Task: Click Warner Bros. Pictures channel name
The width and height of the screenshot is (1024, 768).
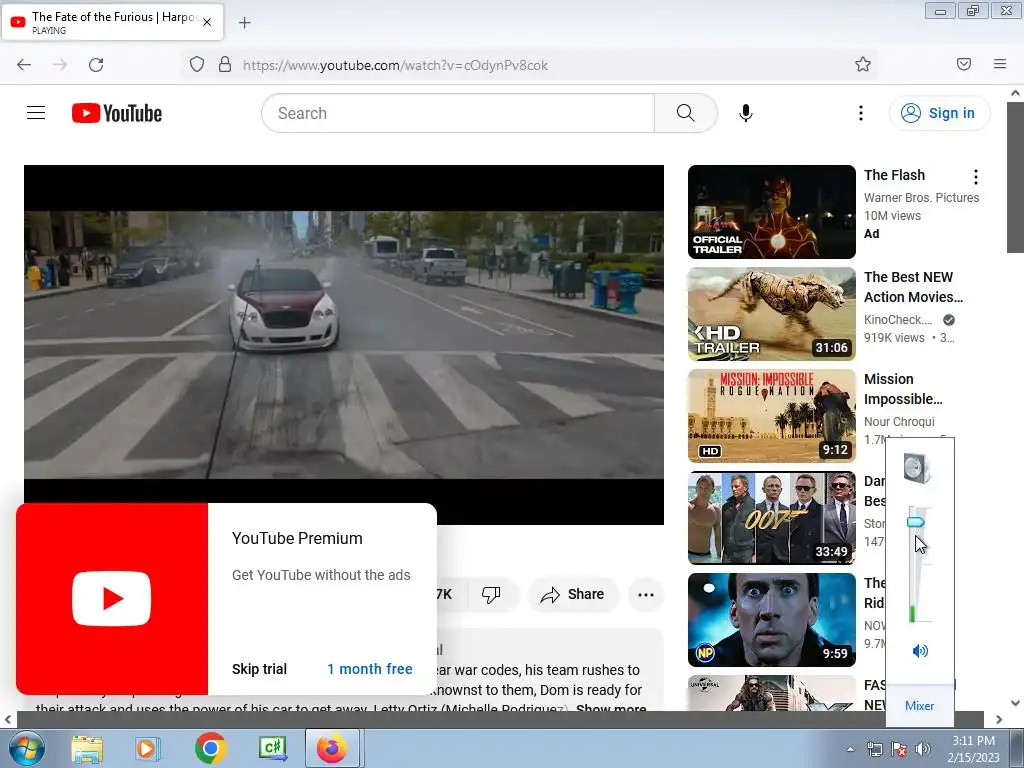Action: [921, 197]
